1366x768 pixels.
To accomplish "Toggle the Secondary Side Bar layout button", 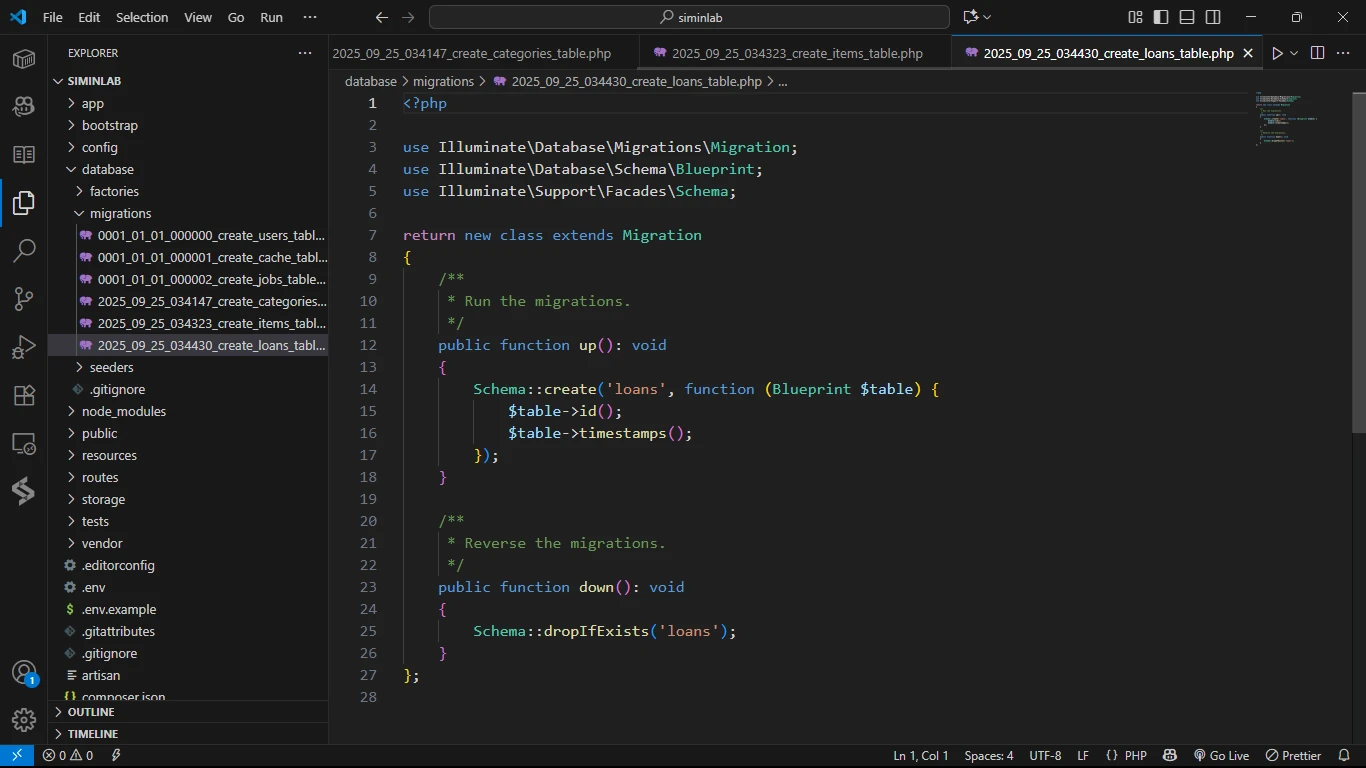I will (1213, 17).
